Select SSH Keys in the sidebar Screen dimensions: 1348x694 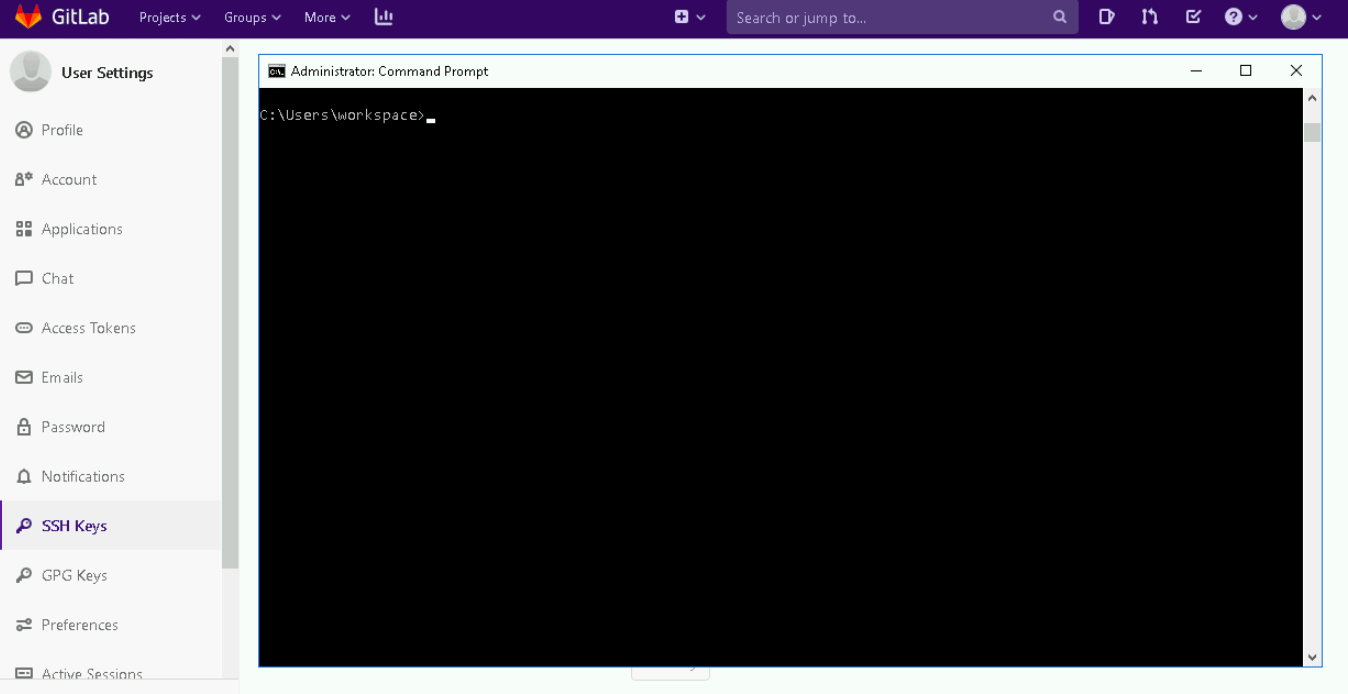pyautogui.click(x=74, y=526)
